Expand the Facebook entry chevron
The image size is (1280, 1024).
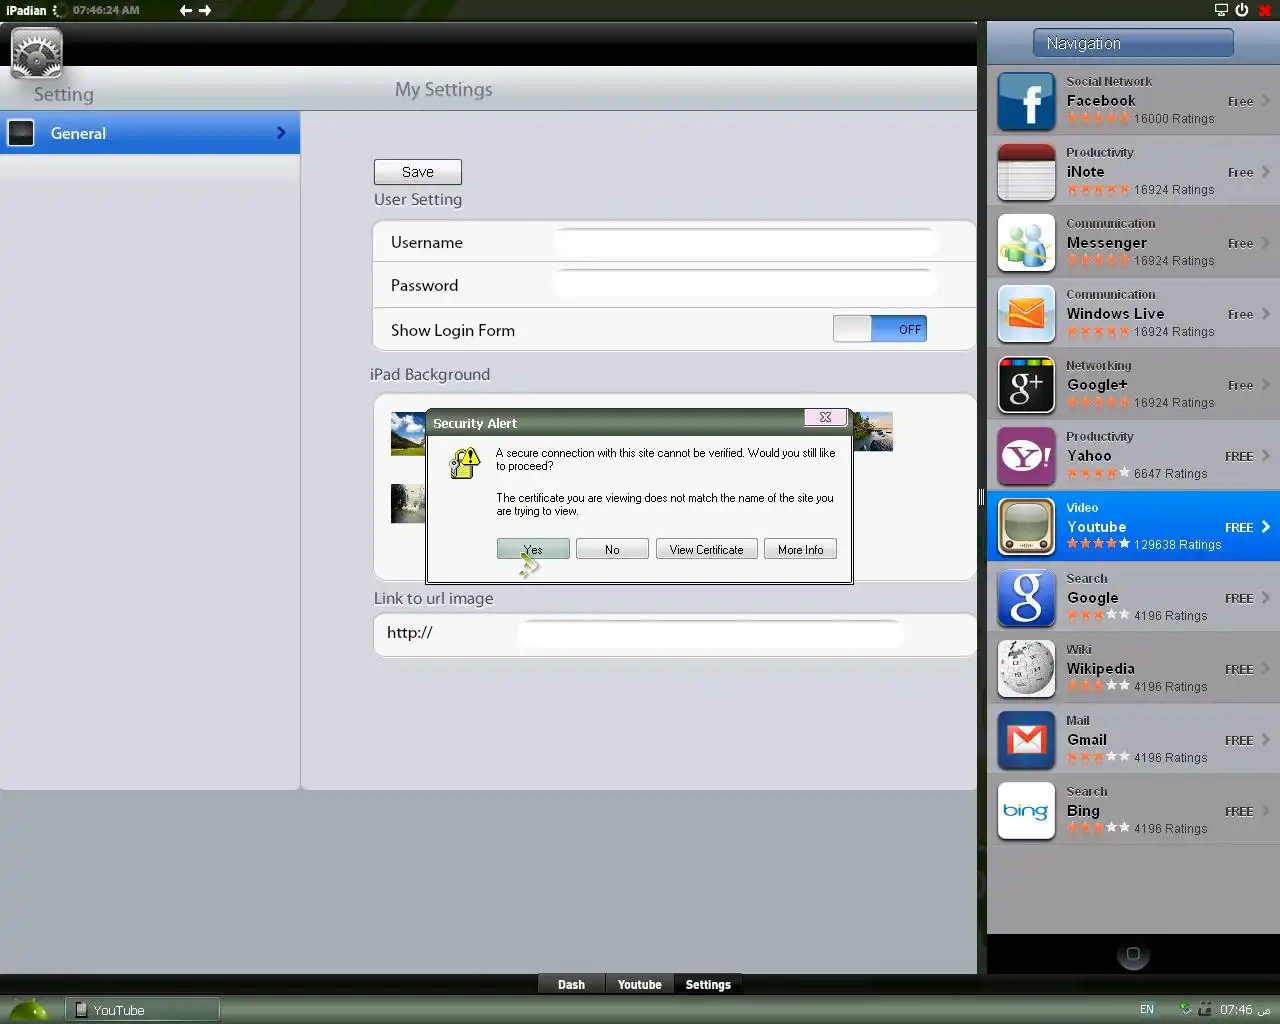(x=1266, y=101)
